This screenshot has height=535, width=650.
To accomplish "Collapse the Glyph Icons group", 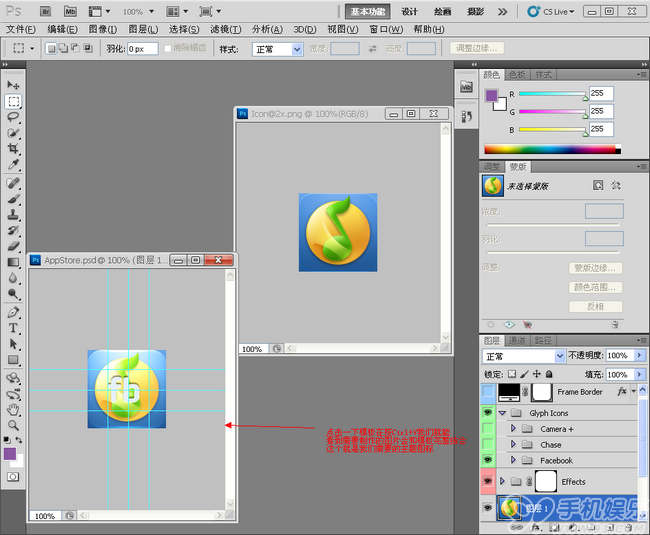I will 502,413.
